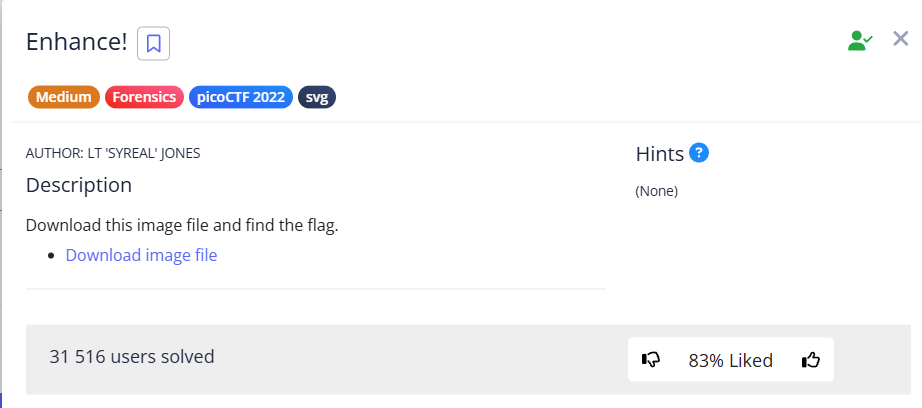922x408 pixels.
Task: Click the challenge description sentence
Action: tap(182, 225)
